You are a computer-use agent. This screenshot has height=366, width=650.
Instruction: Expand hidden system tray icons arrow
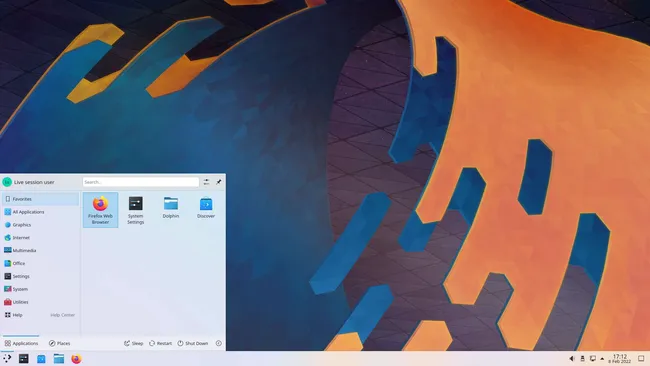click(x=602, y=359)
